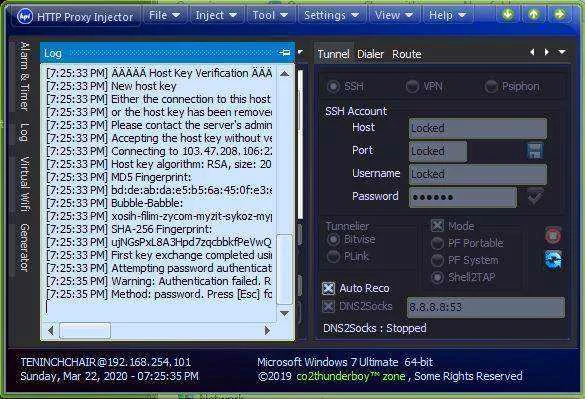
Task: Click the right tab-scroll arrow in the tunnel panel
Action: click(x=546, y=52)
